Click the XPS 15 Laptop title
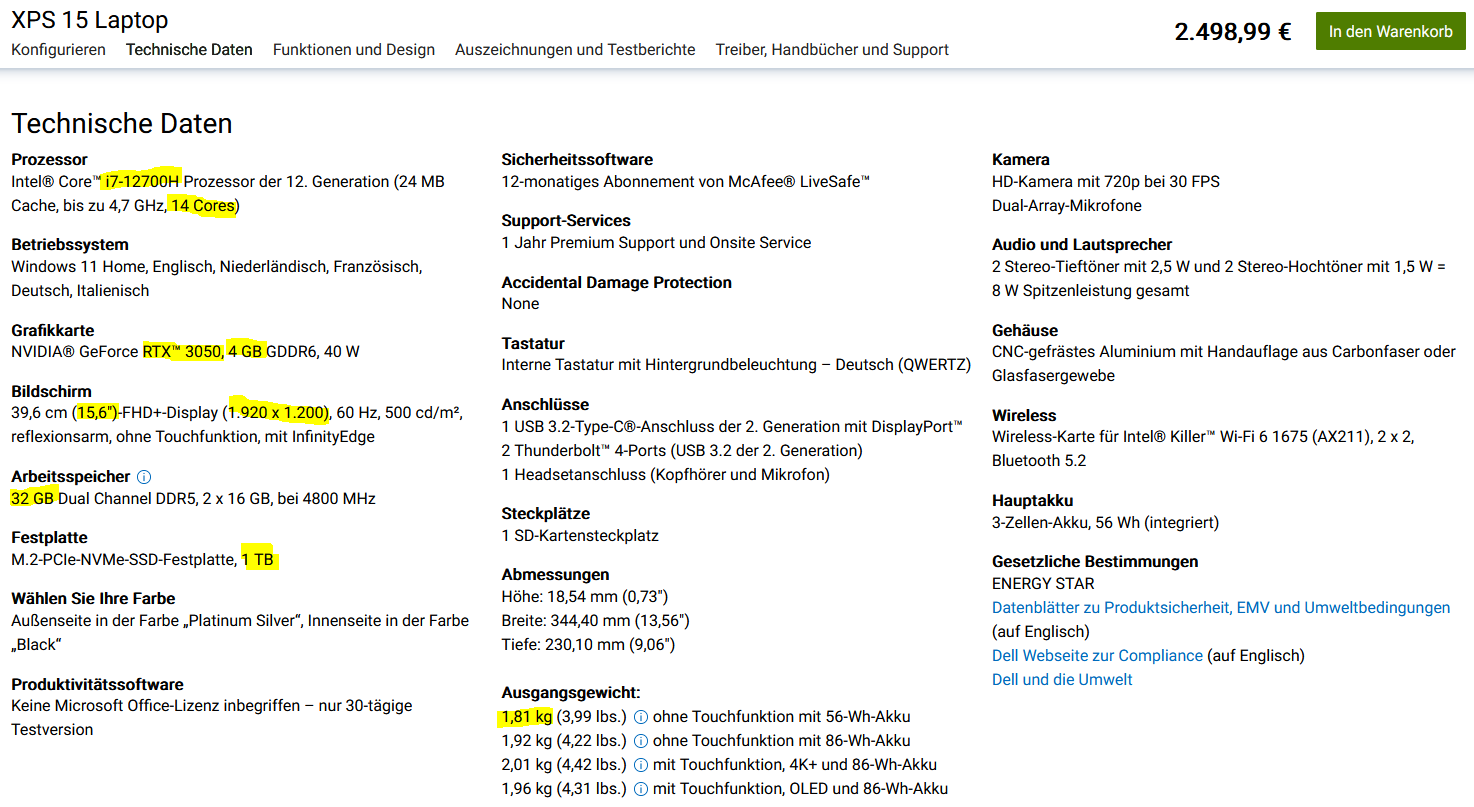The height and width of the screenshot is (807, 1474). pos(90,19)
